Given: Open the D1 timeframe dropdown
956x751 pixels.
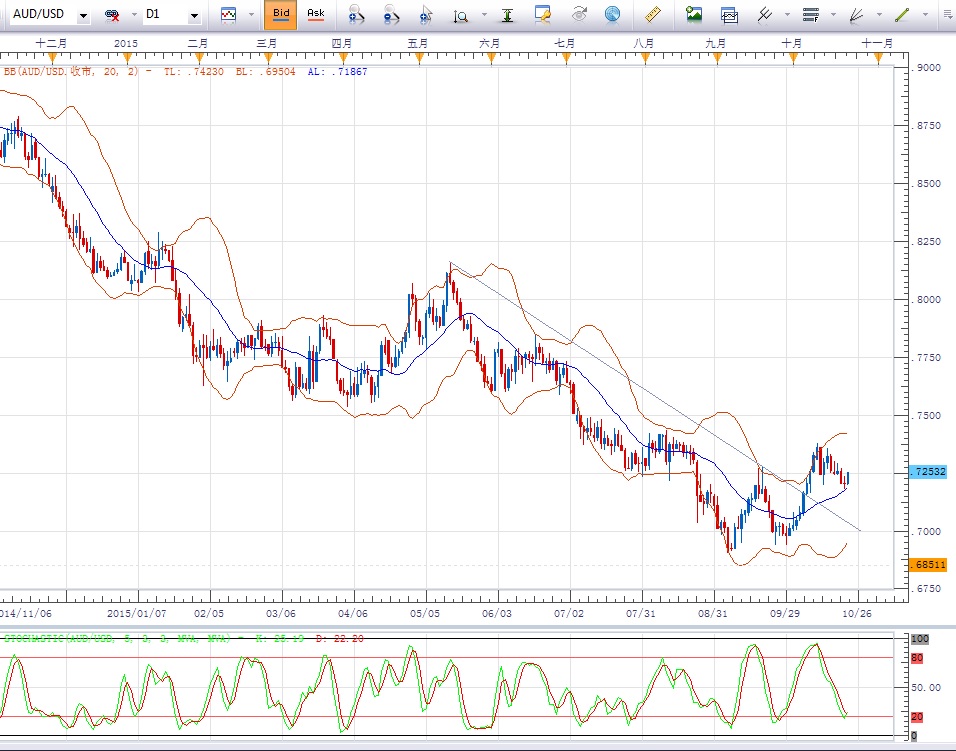Looking at the screenshot, I should coord(195,16).
